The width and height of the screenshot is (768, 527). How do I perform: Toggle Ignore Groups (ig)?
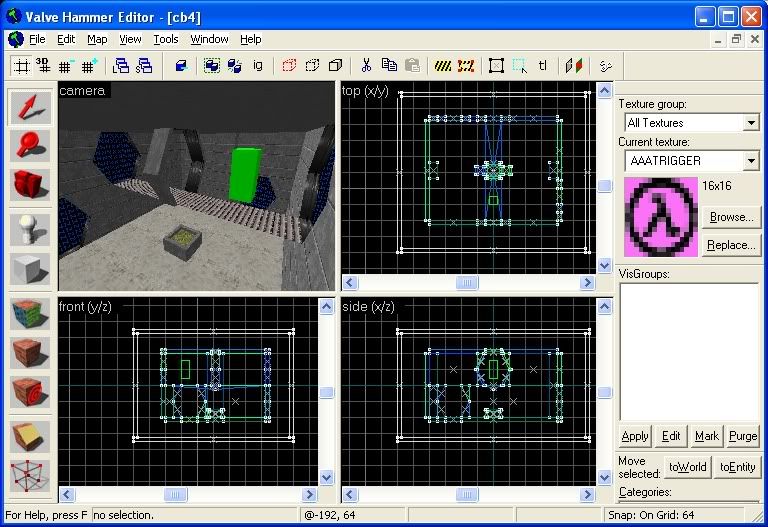click(258, 66)
